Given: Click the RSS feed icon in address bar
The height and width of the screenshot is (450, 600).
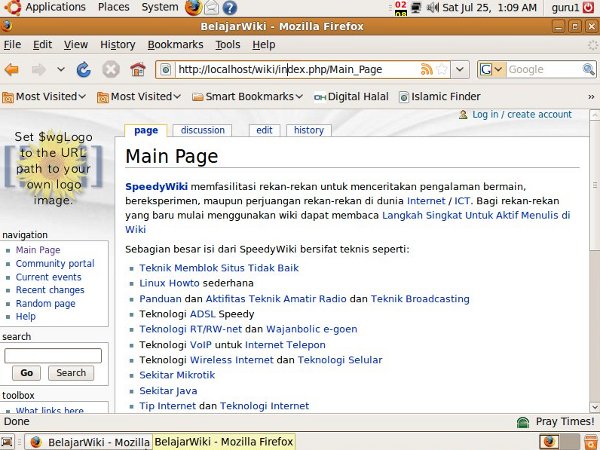Looking at the screenshot, I should tap(426, 69).
